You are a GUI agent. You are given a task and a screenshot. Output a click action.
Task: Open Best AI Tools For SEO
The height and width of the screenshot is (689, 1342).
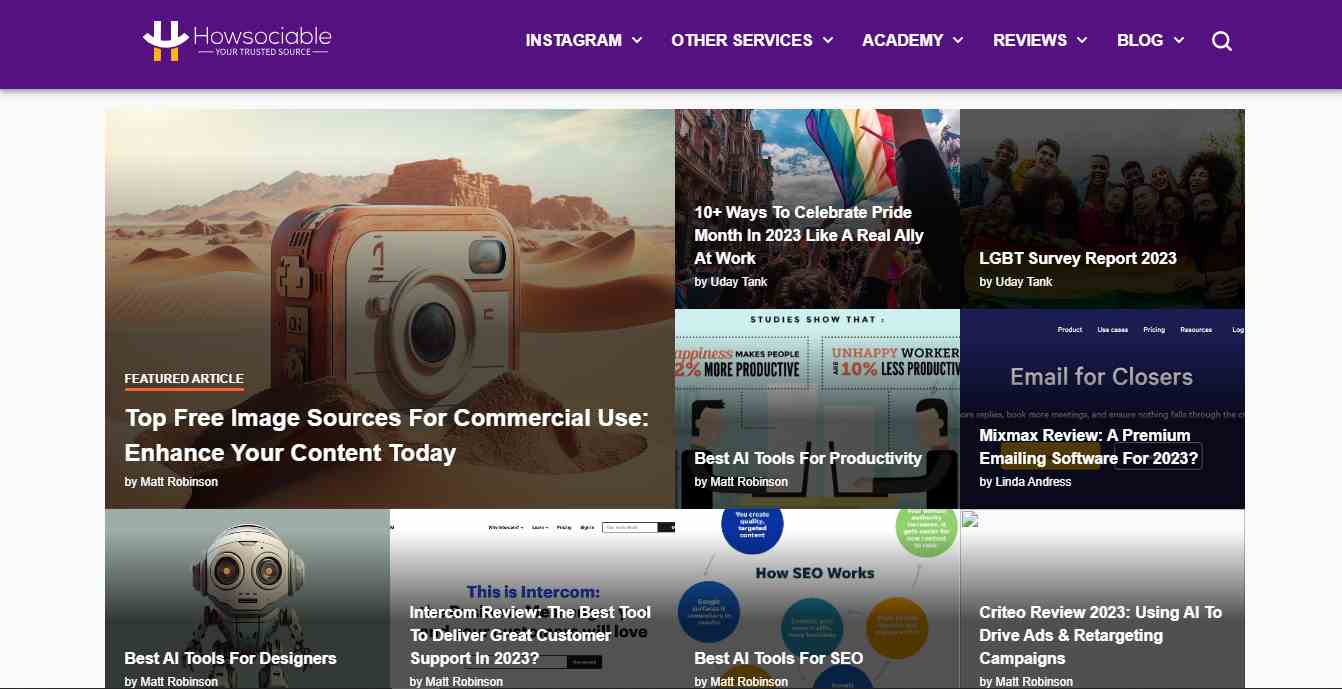pyautogui.click(x=778, y=658)
